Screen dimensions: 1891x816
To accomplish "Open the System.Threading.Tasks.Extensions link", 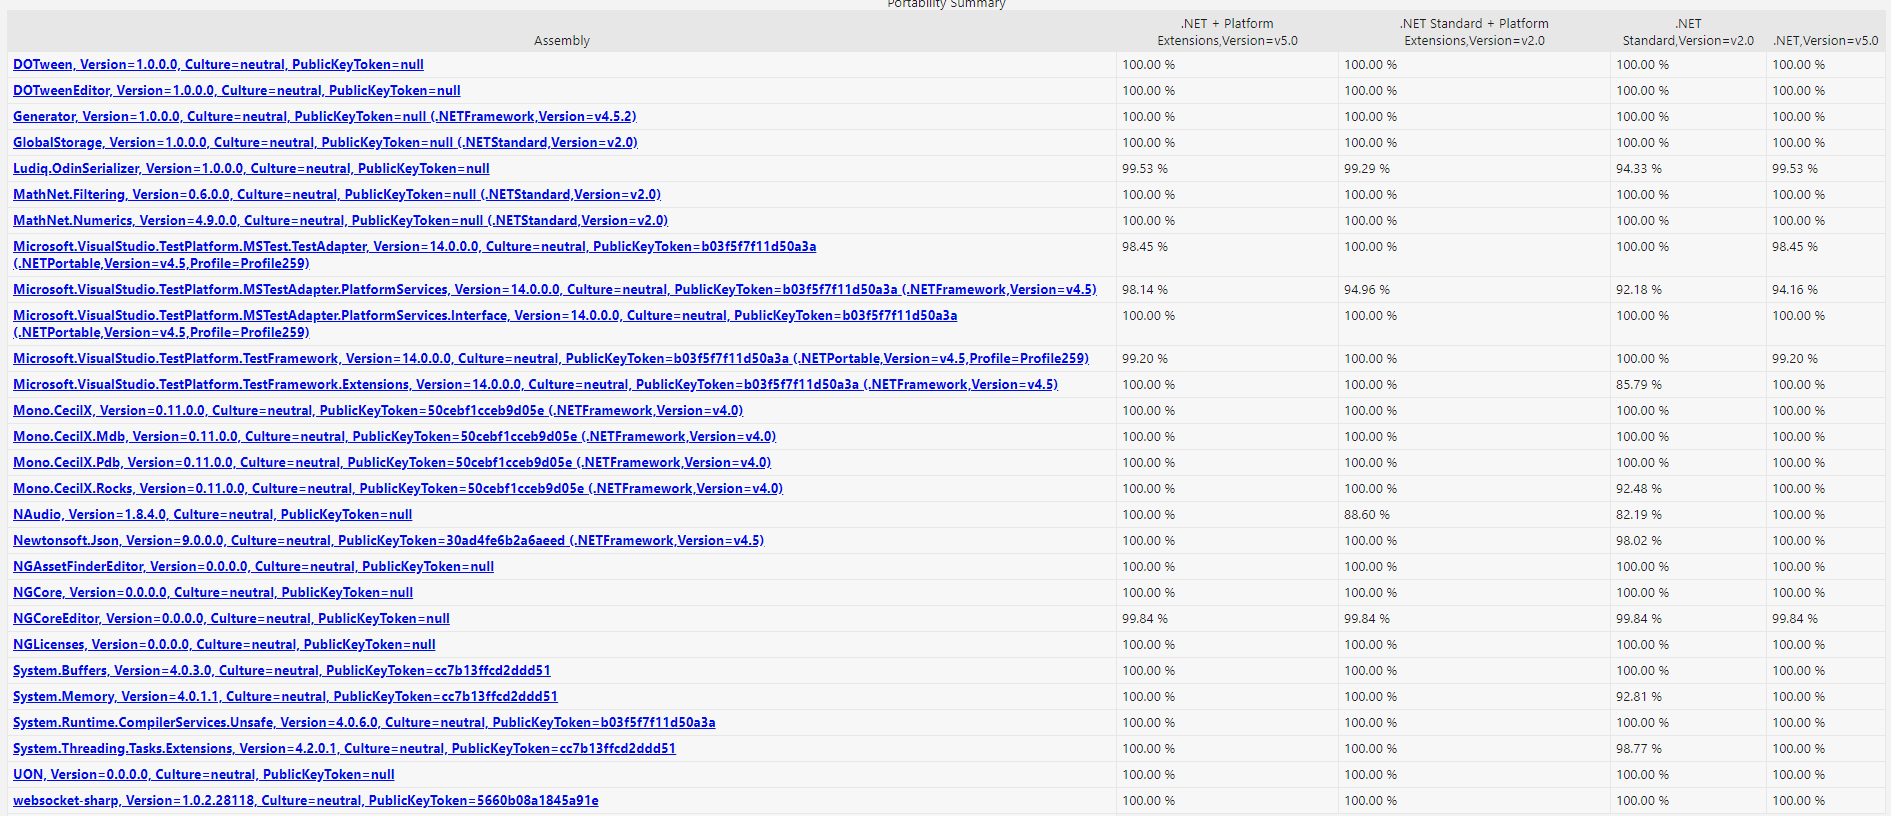I will pos(344,749).
